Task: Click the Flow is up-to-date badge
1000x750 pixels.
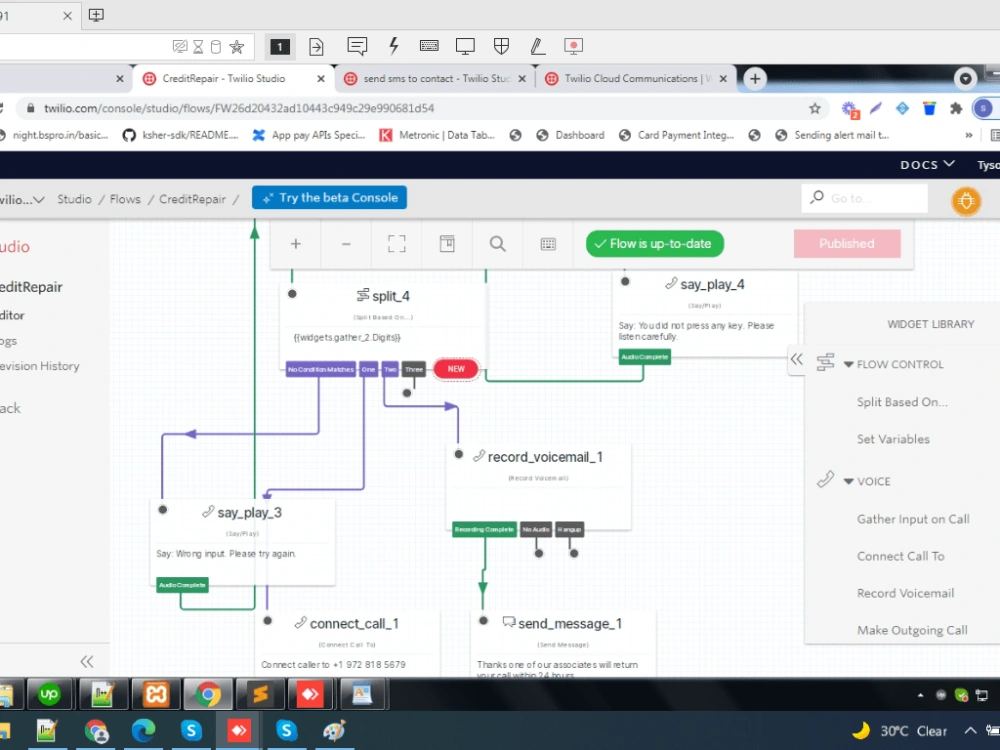Action: pyautogui.click(x=655, y=244)
